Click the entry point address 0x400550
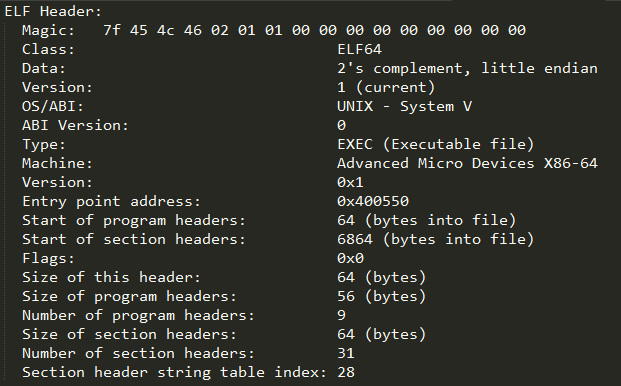 [x=373, y=202]
